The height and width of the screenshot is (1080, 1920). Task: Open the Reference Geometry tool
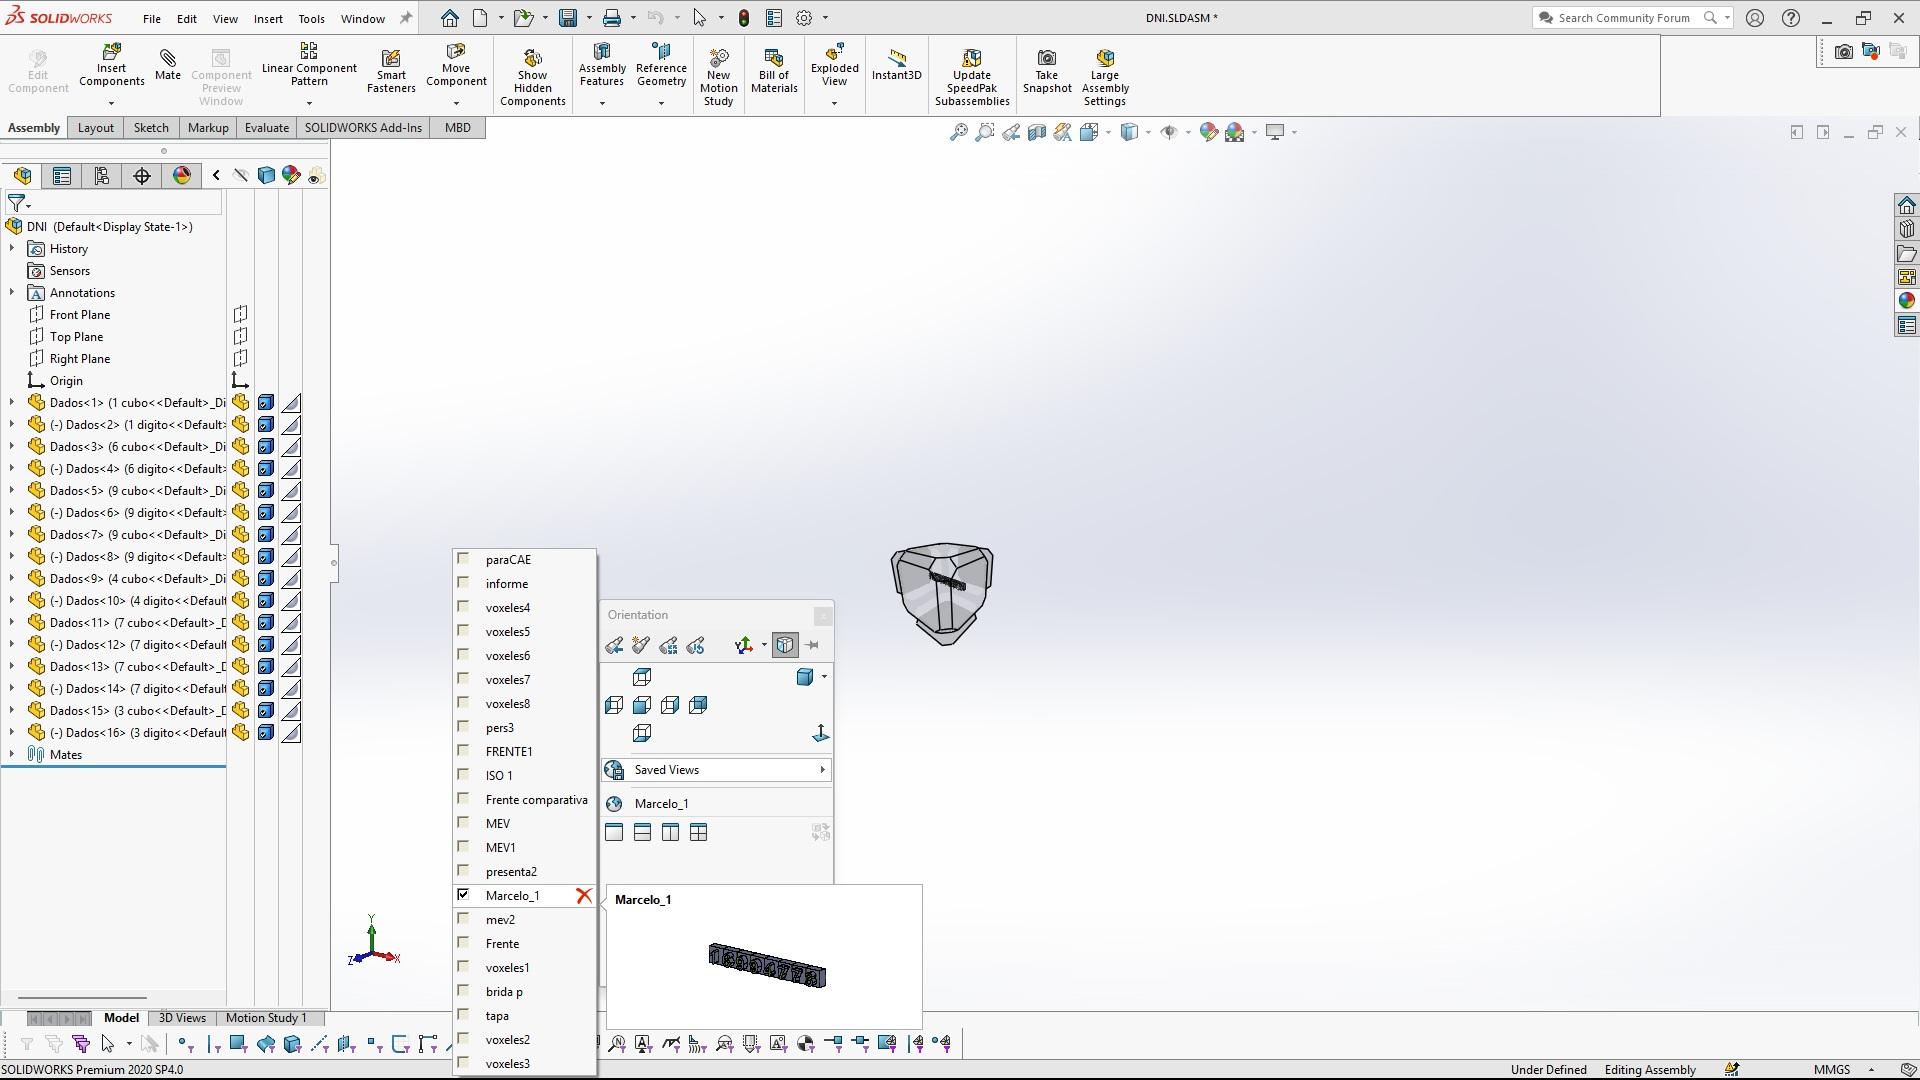click(x=661, y=65)
